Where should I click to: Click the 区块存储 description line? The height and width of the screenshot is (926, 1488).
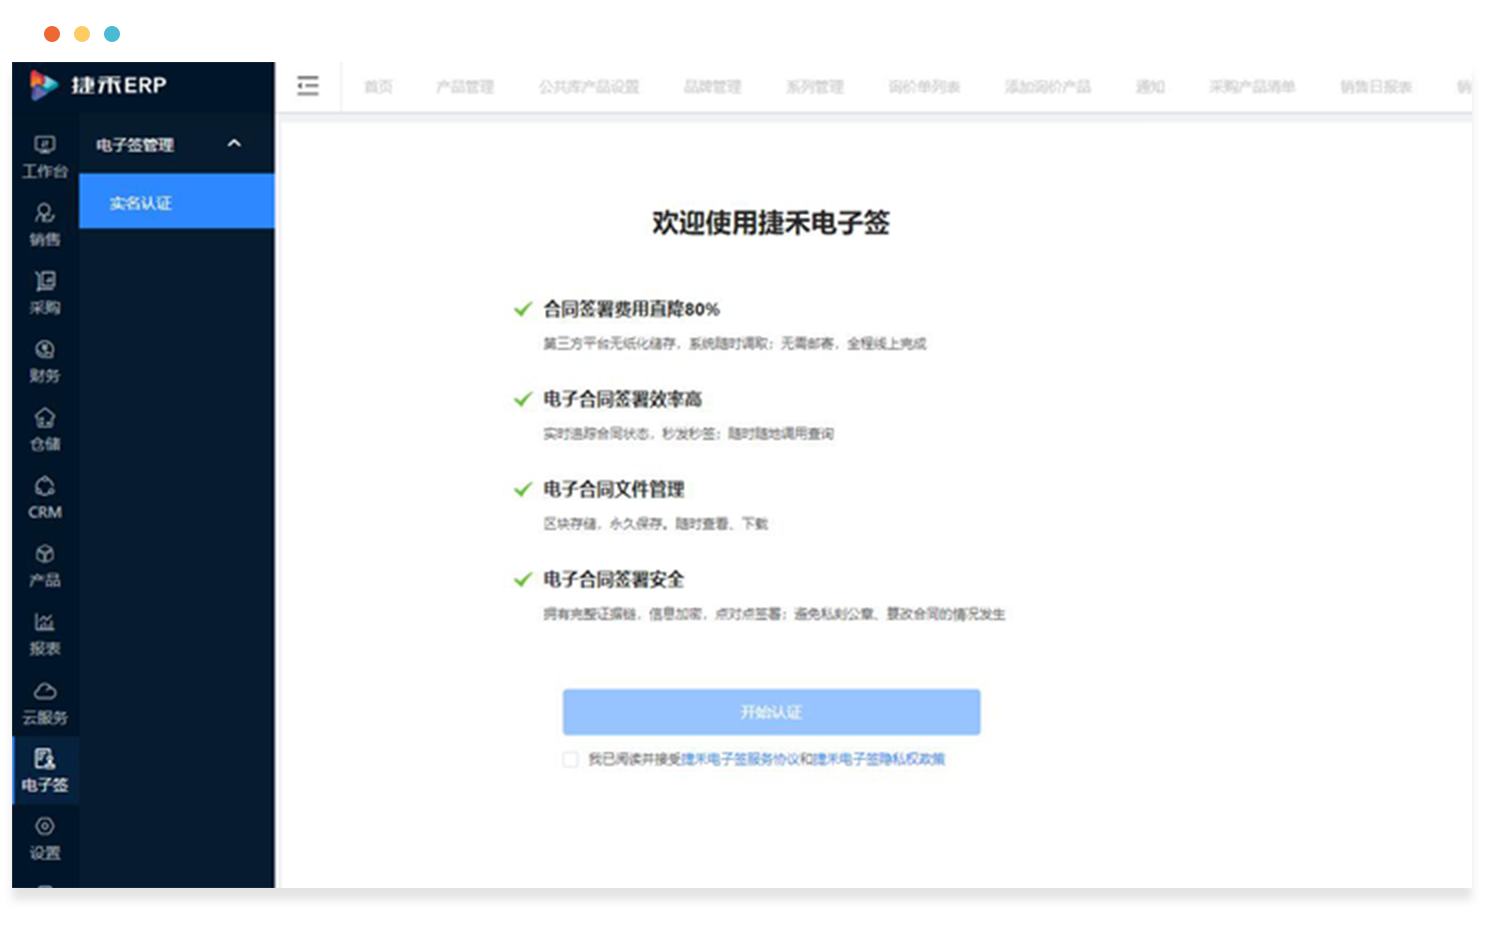point(655,524)
